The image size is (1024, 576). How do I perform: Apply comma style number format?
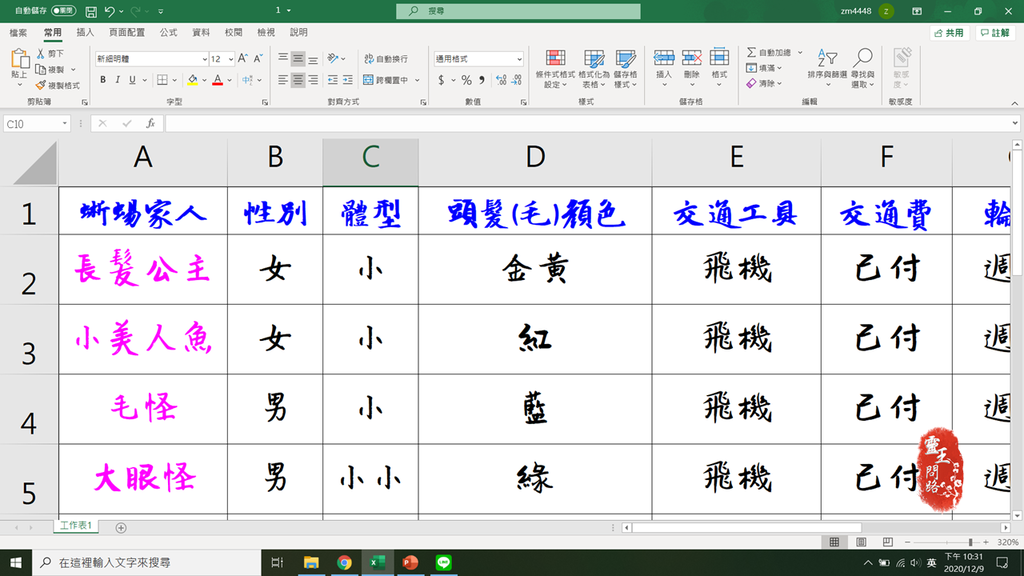[x=482, y=80]
